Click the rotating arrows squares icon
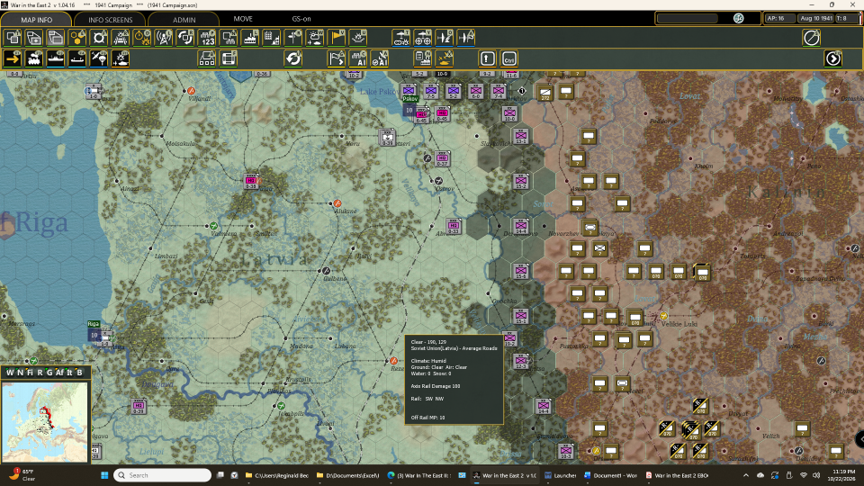Image resolution: width=864 pixels, height=486 pixels. coord(185,38)
